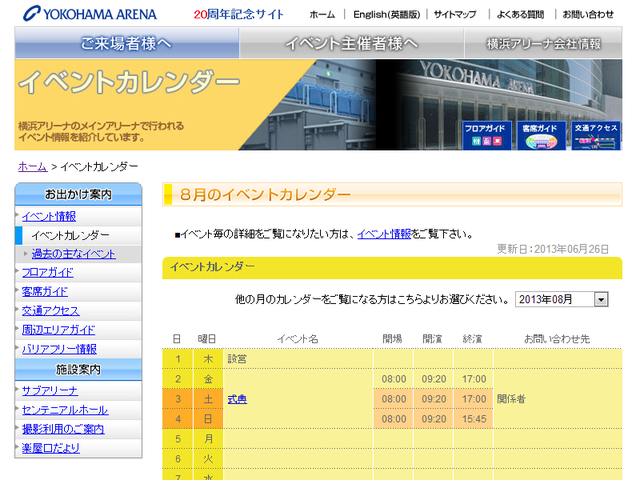The image size is (640, 480).
Task: Expand month list with dropdown arrow
Action: point(600,300)
